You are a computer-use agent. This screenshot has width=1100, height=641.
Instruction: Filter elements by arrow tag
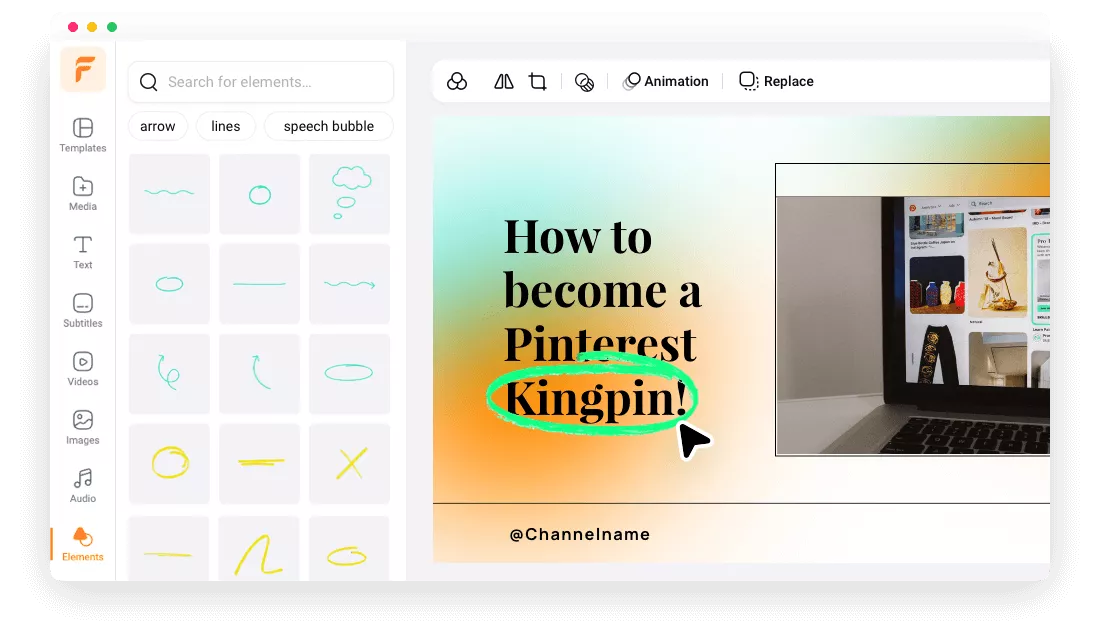click(x=158, y=126)
